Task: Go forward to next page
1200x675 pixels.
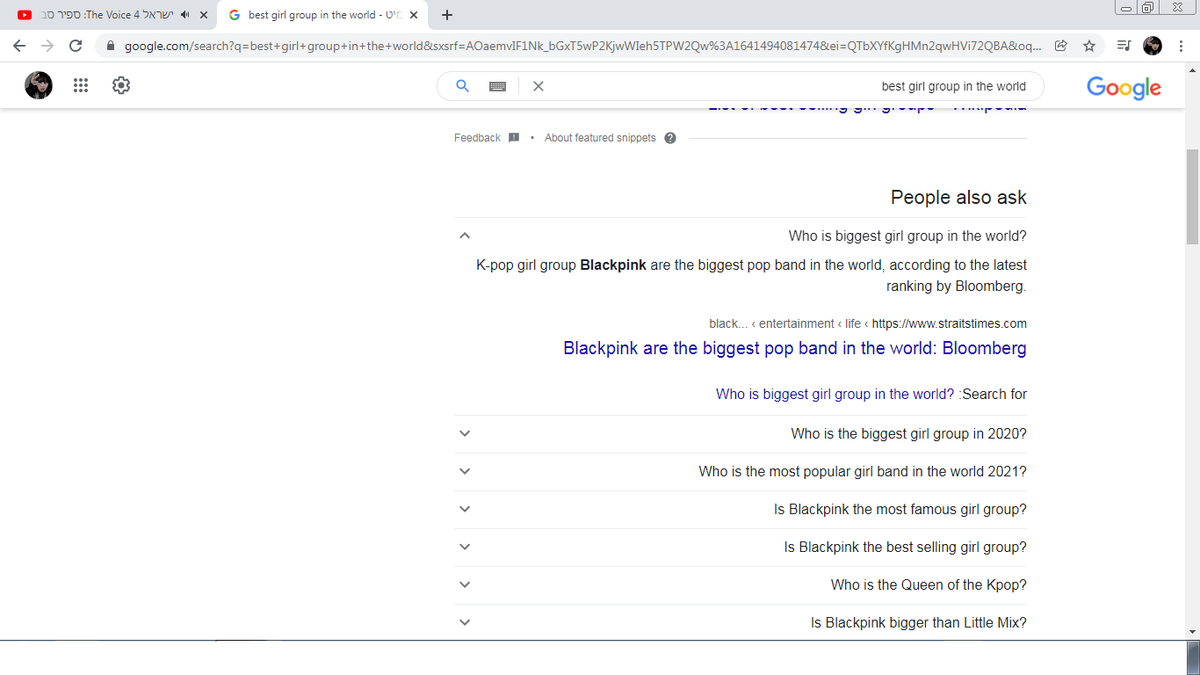Action: (47, 46)
